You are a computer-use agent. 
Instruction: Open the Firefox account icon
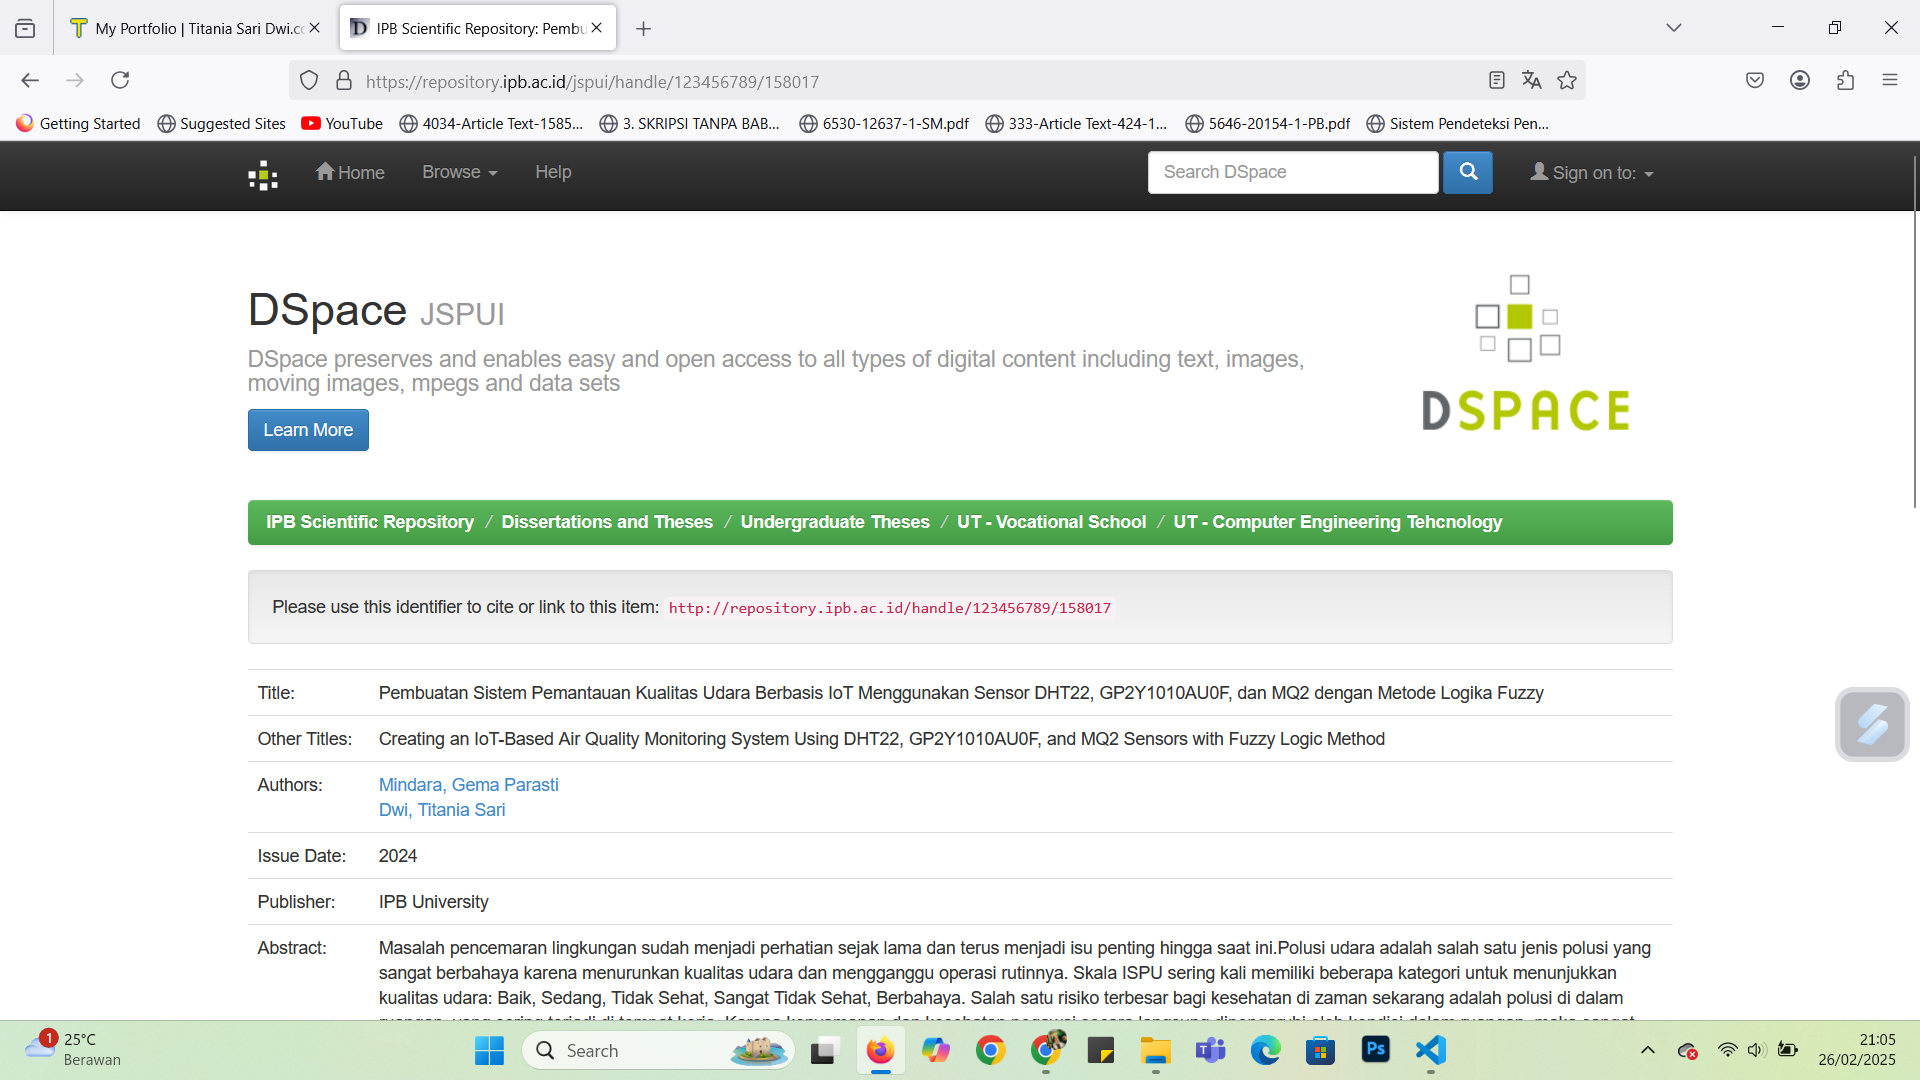1800,80
